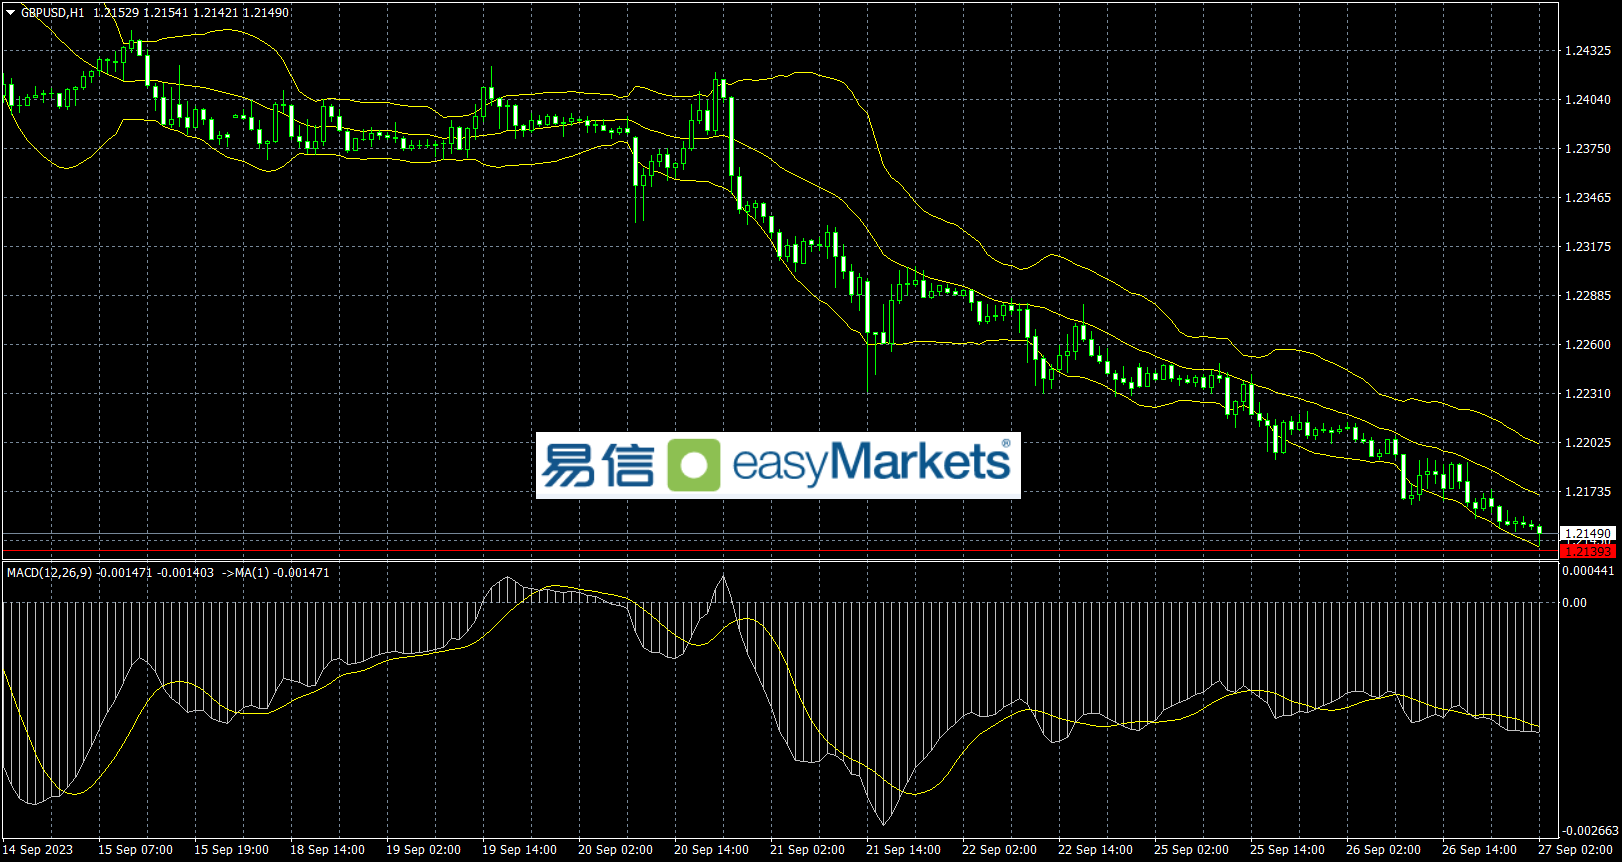Click the 22 Sep 14:00 time label
The width and height of the screenshot is (1622, 862).
point(1095,850)
